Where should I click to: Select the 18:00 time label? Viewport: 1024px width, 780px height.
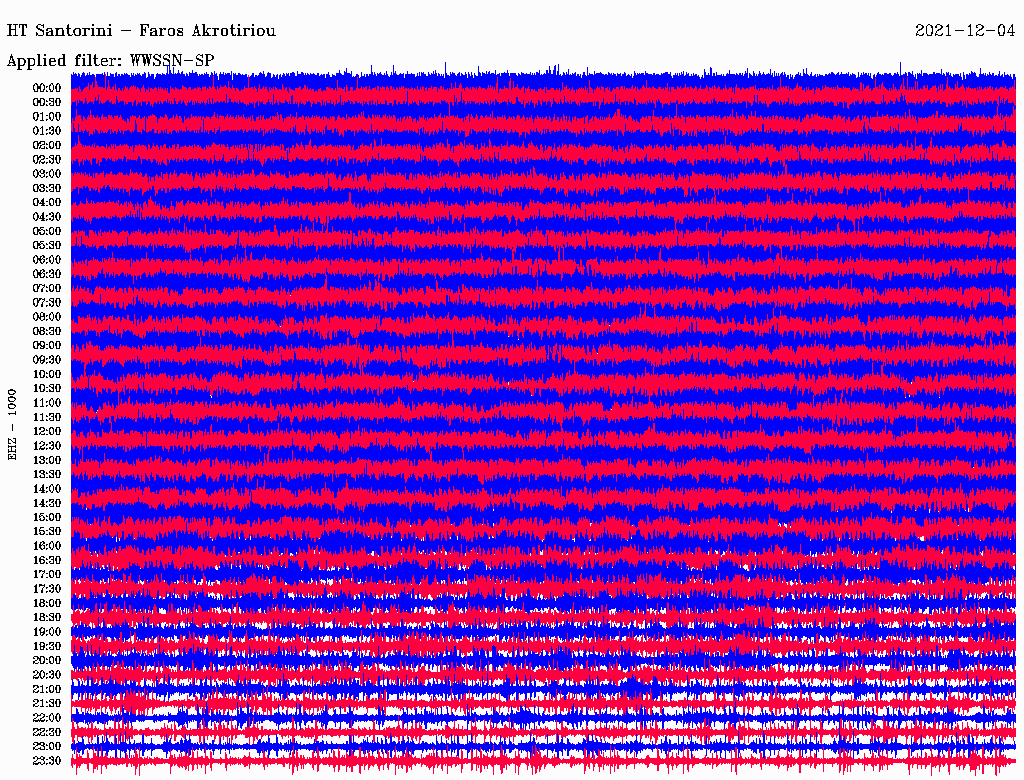(46, 603)
